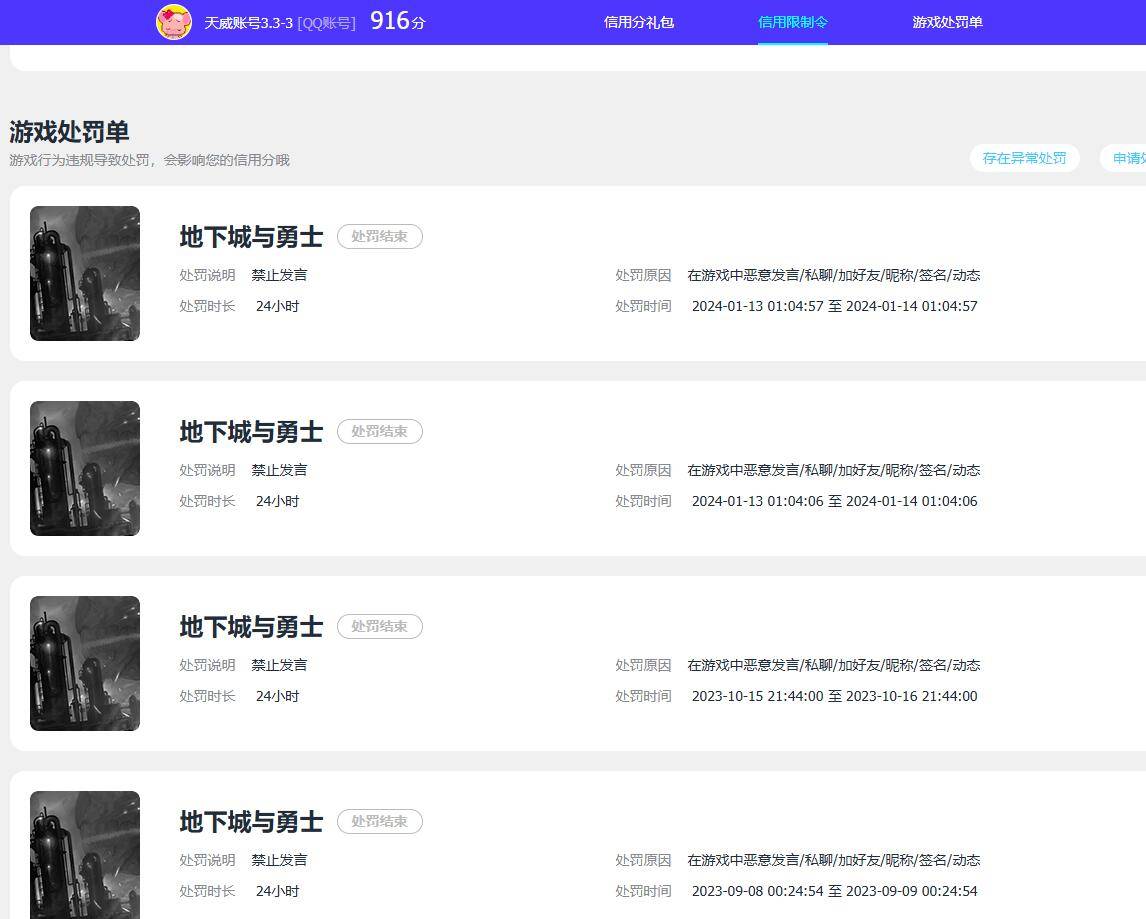1146x919 pixels.
Task: Click the 天威账号3.3-3 account name
Action: pos(248,23)
